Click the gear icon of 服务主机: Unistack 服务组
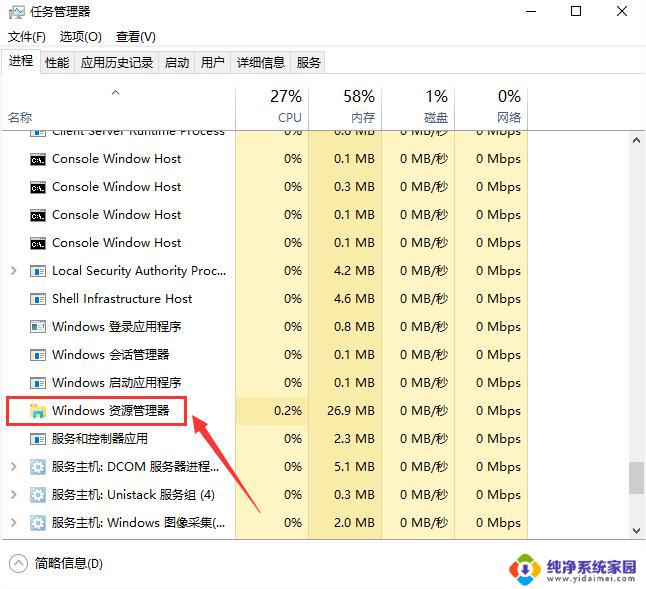 38,495
